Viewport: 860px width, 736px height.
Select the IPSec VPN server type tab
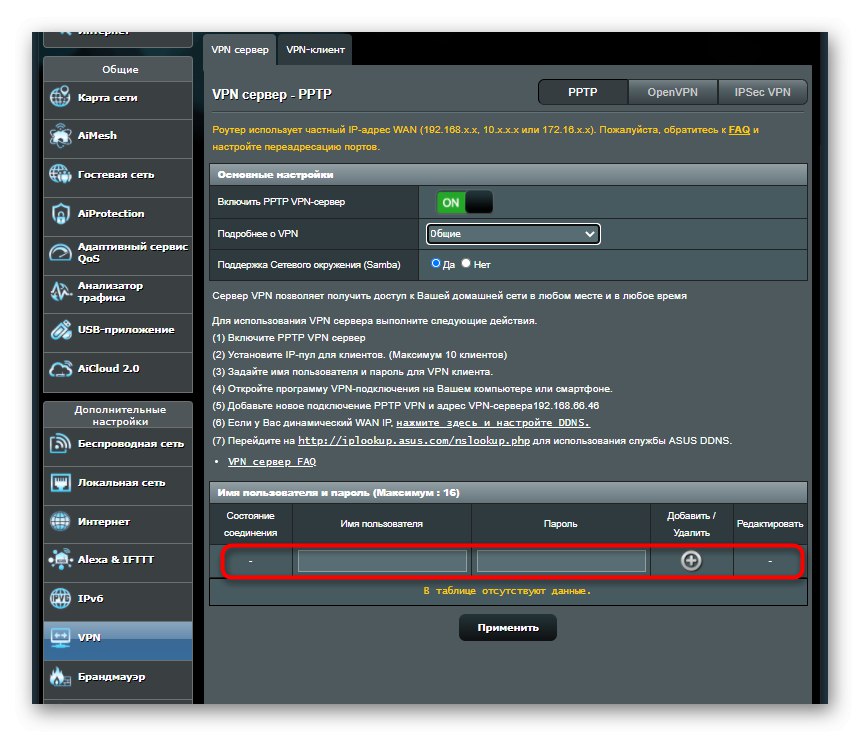pos(762,92)
